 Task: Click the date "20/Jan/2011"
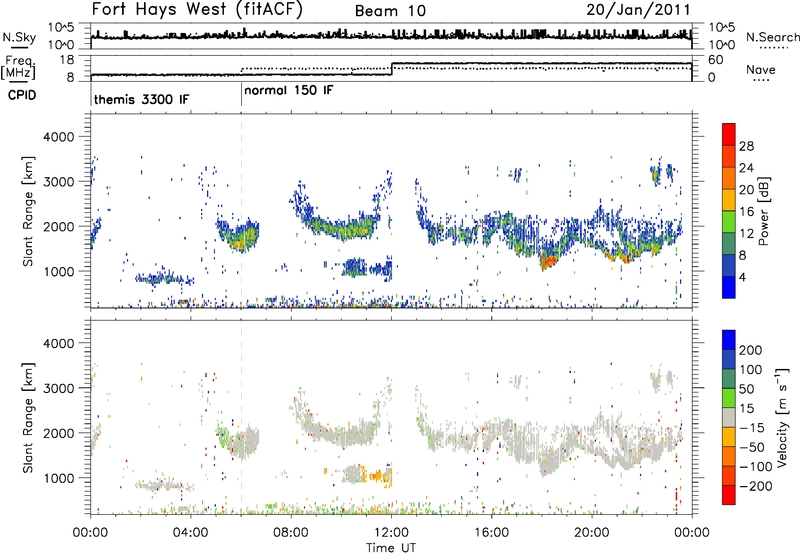pos(638,9)
